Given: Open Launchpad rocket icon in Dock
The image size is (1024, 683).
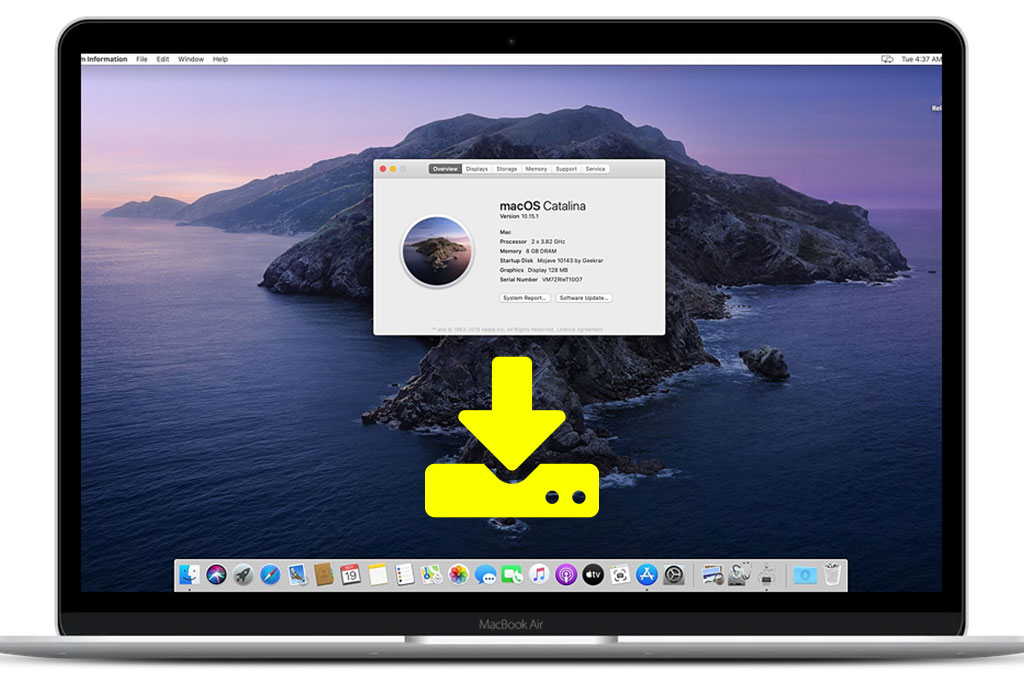Looking at the screenshot, I should tap(244, 575).
